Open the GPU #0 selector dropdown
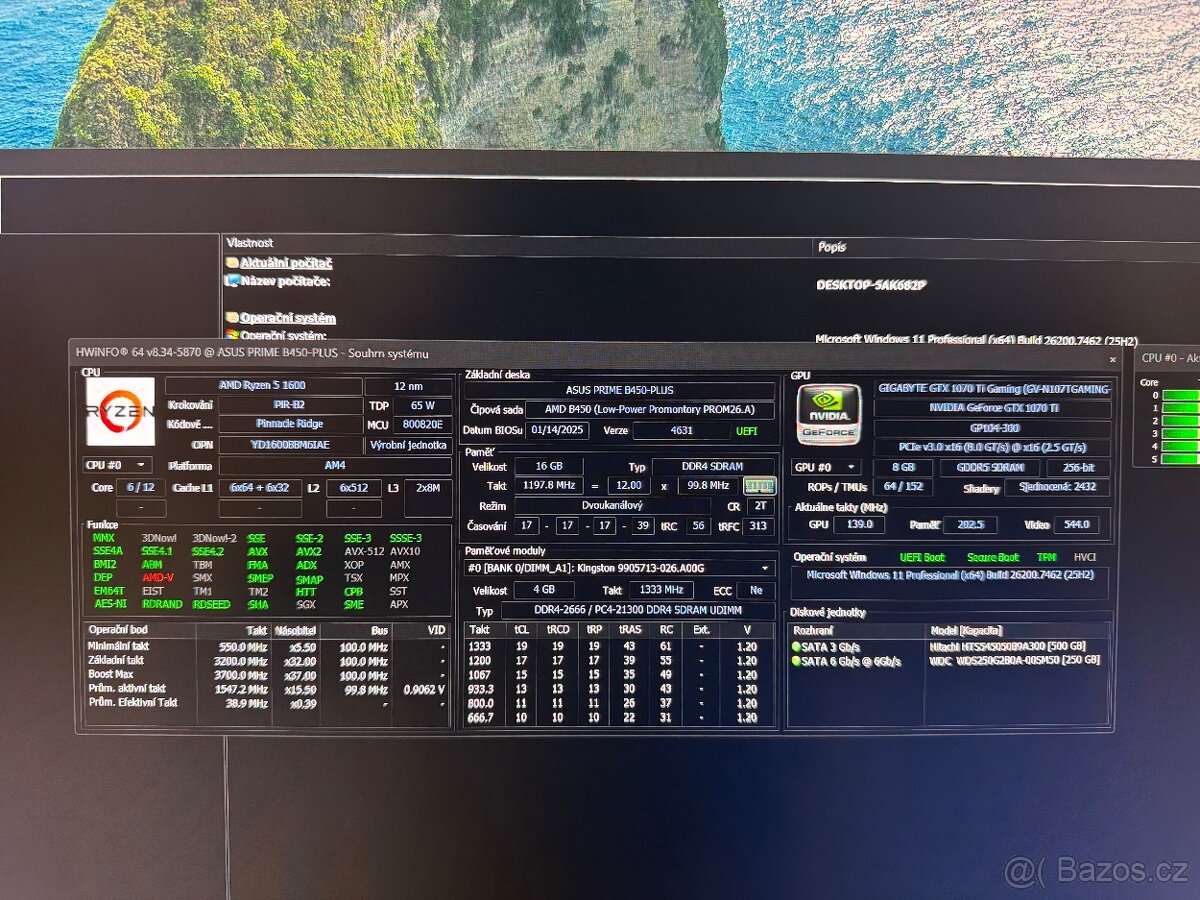This screenshot has width=1200, height=900. pos(826,467)
